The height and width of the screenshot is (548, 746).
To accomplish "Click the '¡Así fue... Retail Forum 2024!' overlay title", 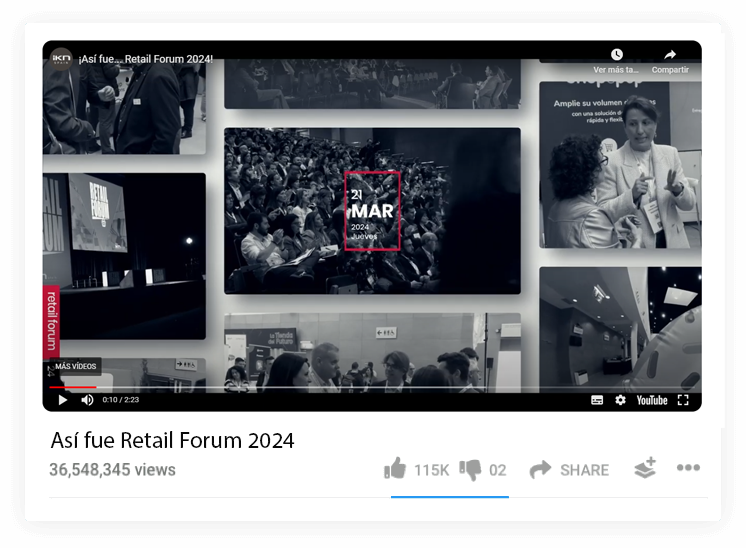I will click(146, 59).
